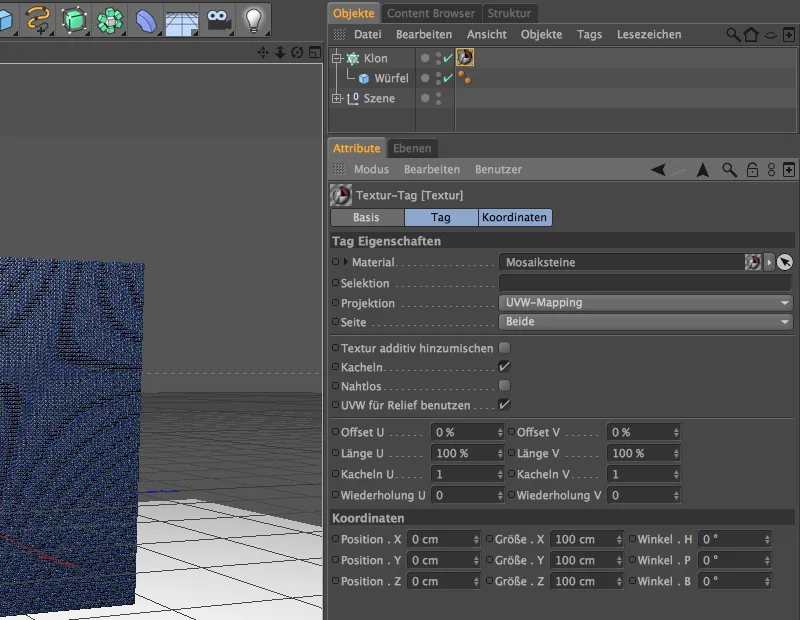This screenshot has width=800, height=620.
Task: Open the Lesezeichen menu
Action: [649, 35]
